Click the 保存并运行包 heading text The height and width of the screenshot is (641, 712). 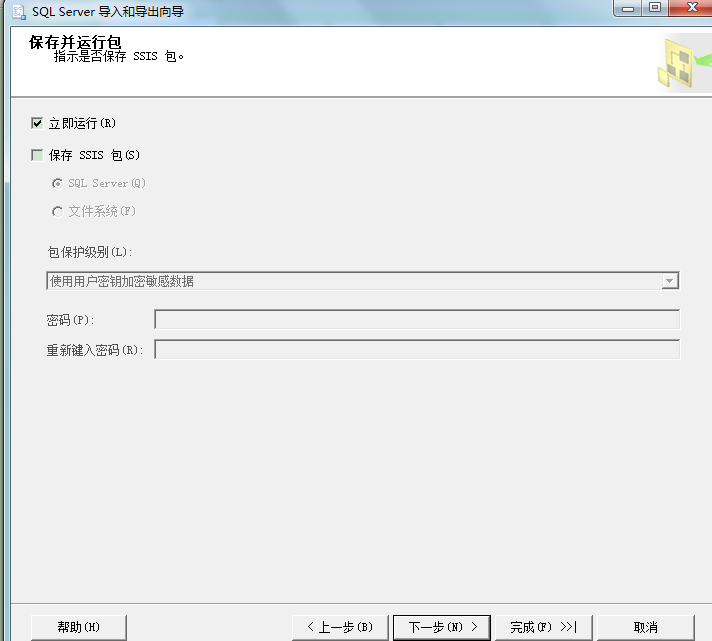pyautogui.click(x=75, y=42)
